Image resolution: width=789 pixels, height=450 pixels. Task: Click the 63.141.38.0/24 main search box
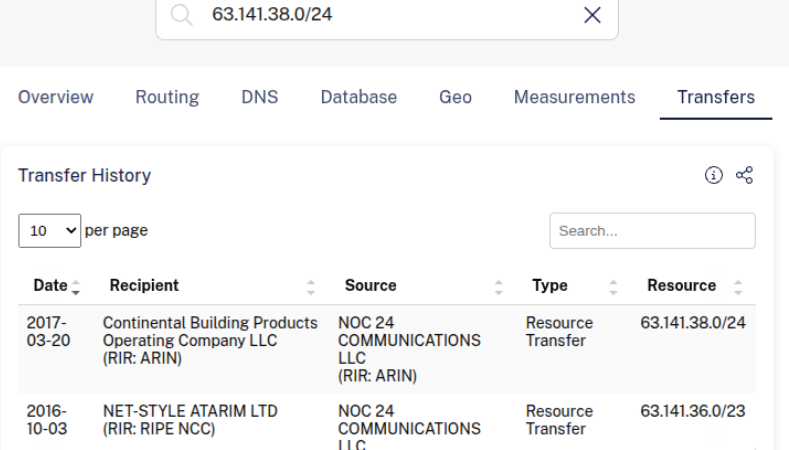tap(380, 15)
